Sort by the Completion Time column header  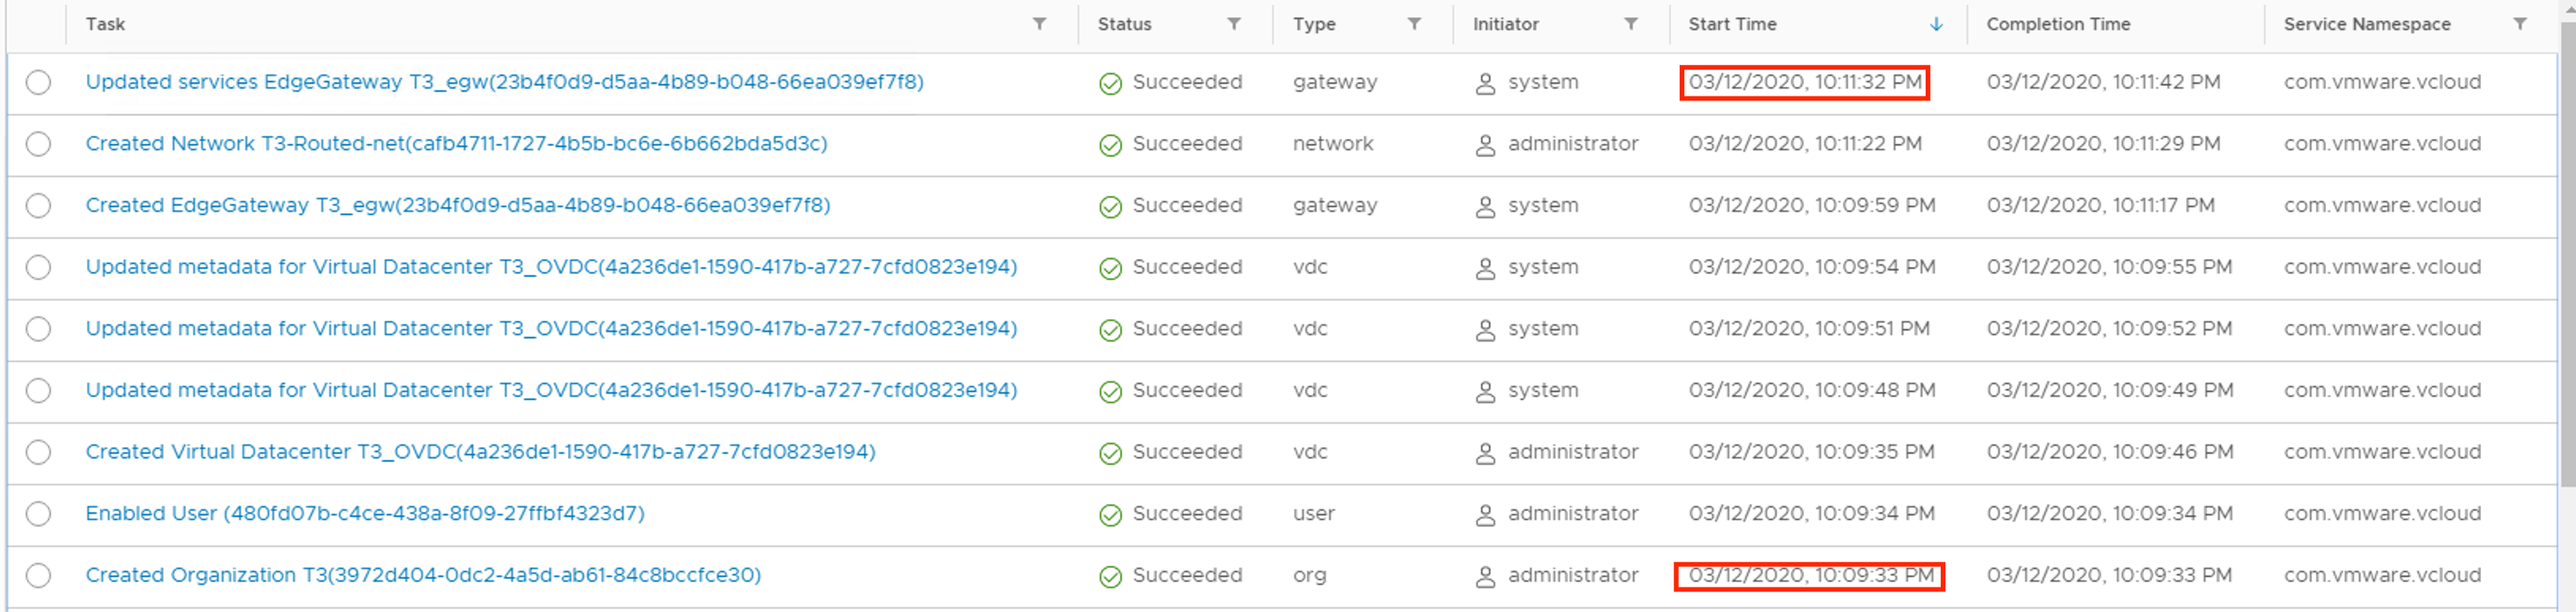point(2058,24)
